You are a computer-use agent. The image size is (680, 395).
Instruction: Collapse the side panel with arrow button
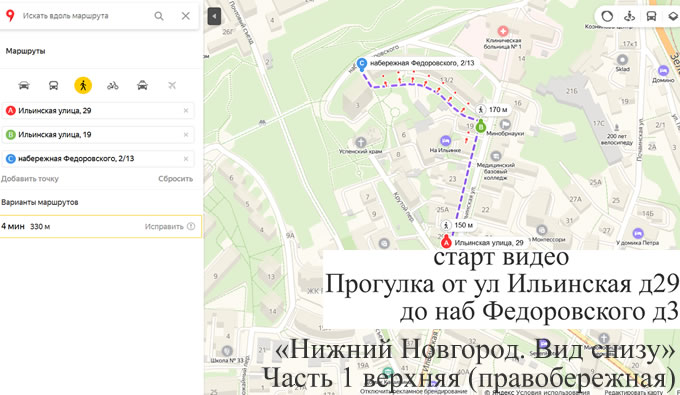(x=214, y=16)
